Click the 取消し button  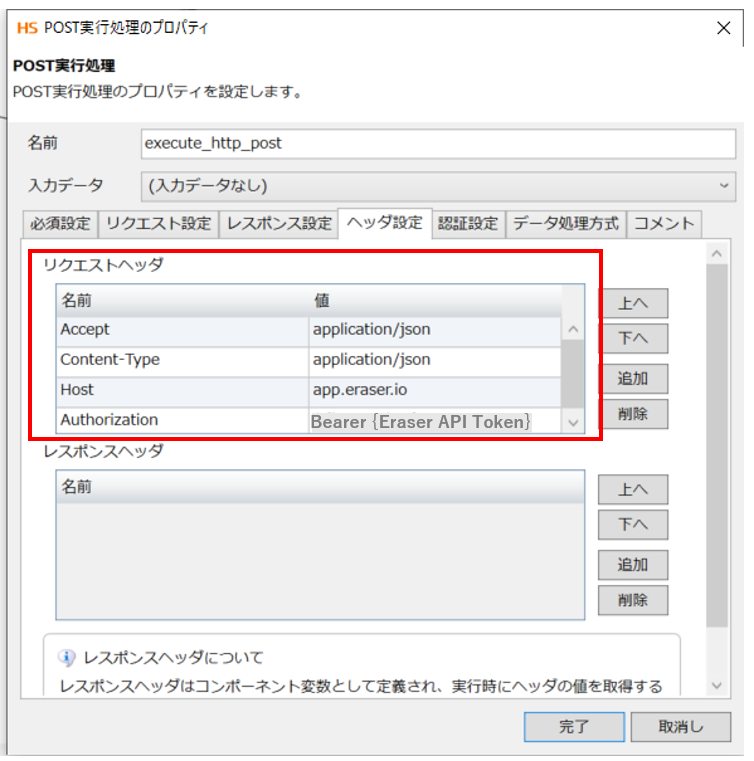pyautogui.click(x=681, y=727)
